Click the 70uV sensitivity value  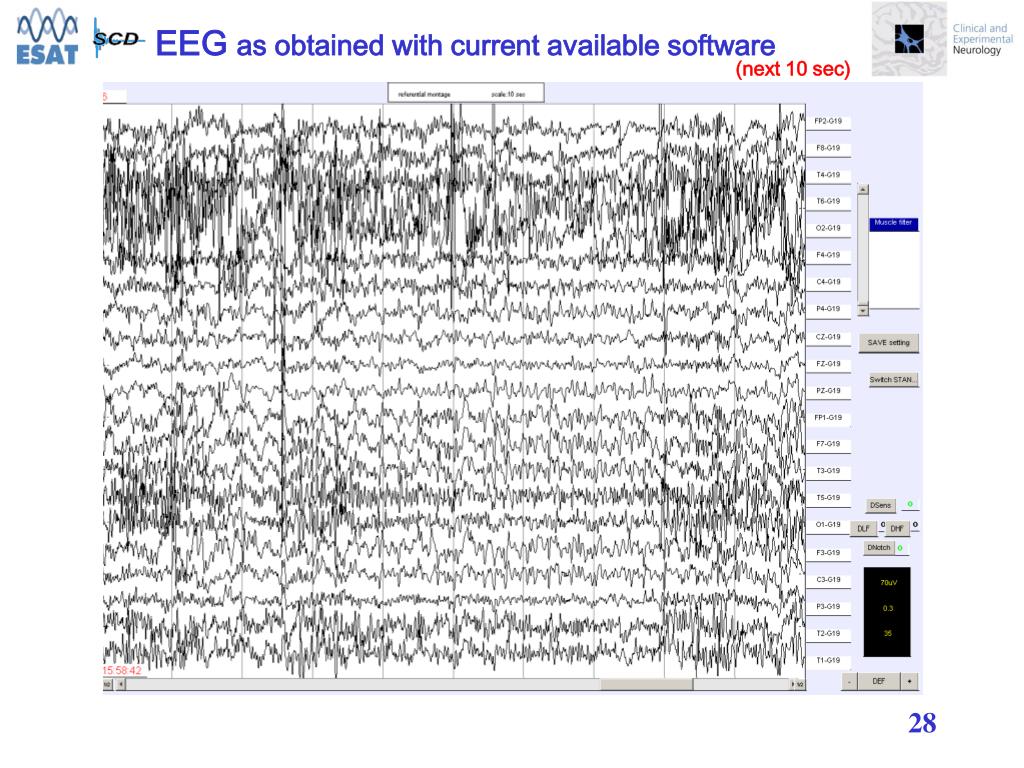(x=888, y=583)
